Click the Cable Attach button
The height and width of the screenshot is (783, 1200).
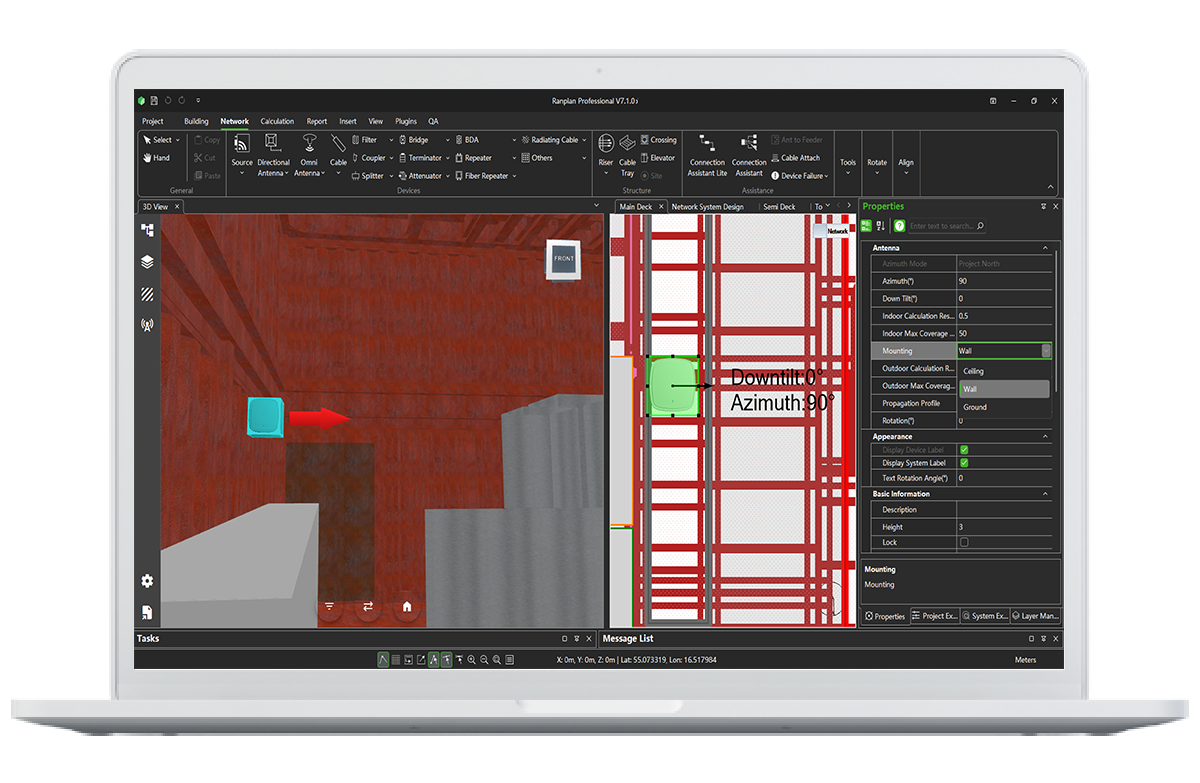(x=795, y=158)
